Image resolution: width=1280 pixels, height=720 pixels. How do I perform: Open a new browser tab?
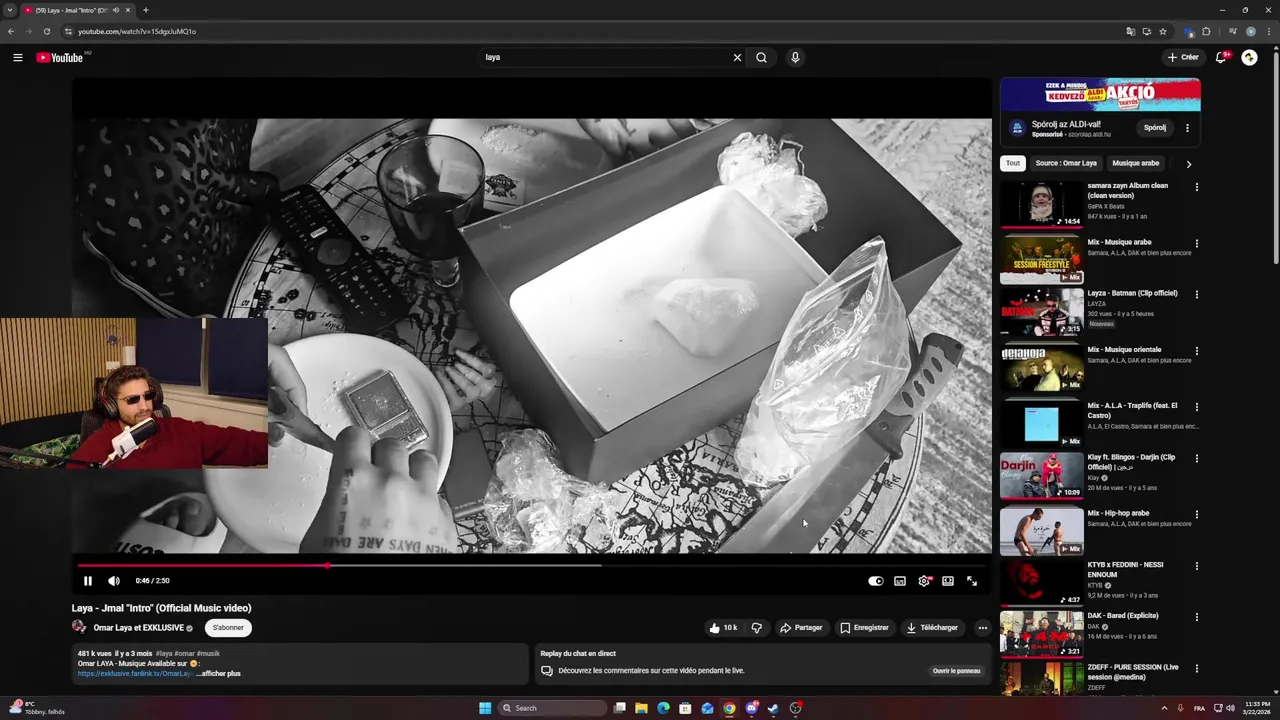pyautogui.click(x=146, y=10)
